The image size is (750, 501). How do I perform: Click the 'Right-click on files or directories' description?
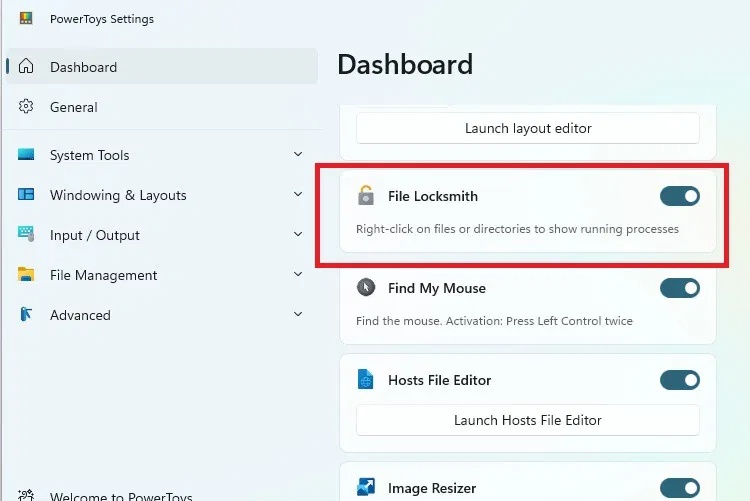[517, 229]
